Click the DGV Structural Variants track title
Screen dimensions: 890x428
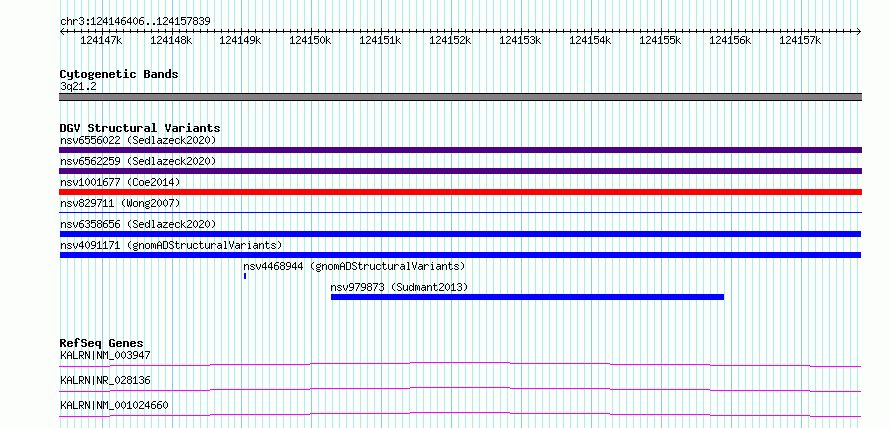[x=140, y=128]
